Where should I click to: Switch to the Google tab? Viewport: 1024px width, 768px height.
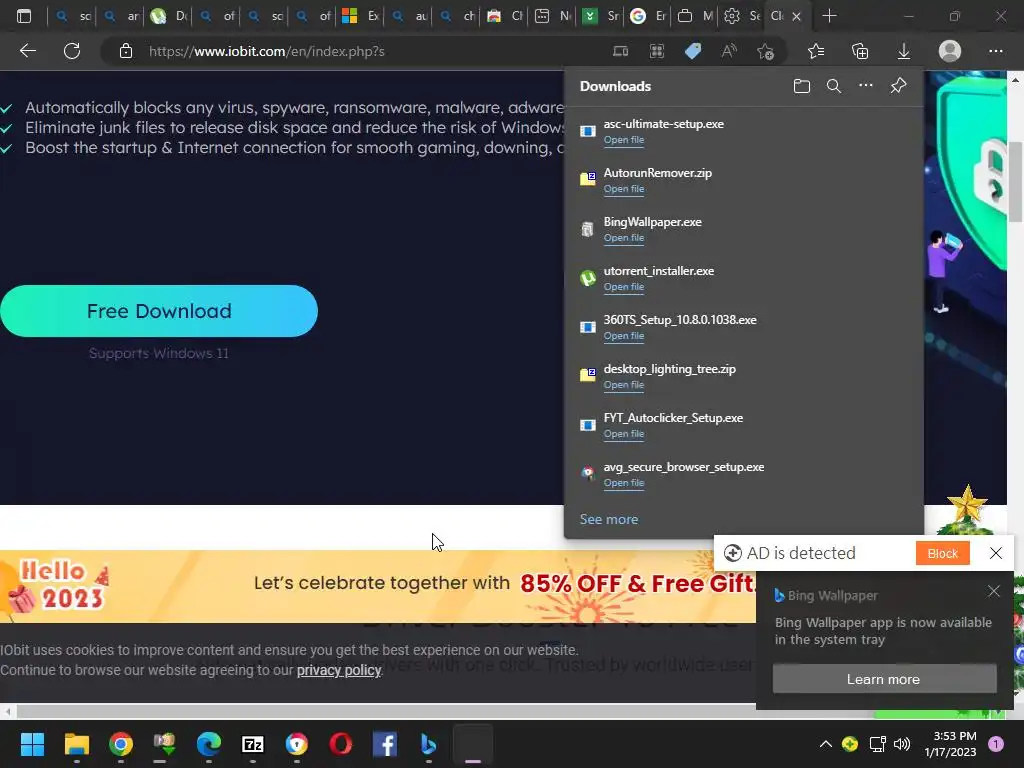coord(648,16)
